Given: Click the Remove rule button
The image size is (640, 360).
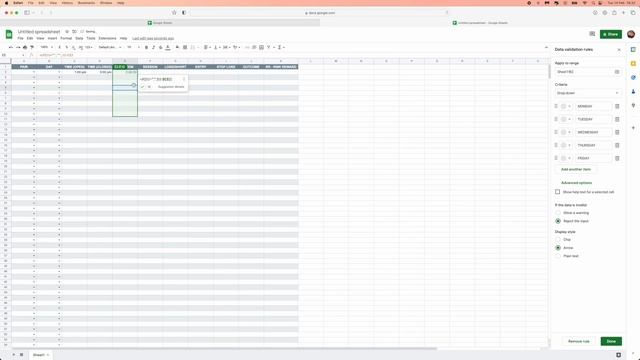Looking at the screenshot, I should 579,341.
